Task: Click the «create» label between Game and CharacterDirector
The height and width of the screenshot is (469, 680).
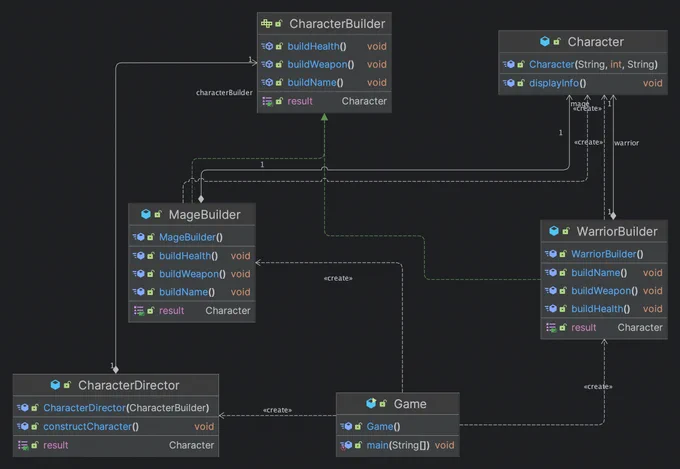Action: click(x=277, y=410)
